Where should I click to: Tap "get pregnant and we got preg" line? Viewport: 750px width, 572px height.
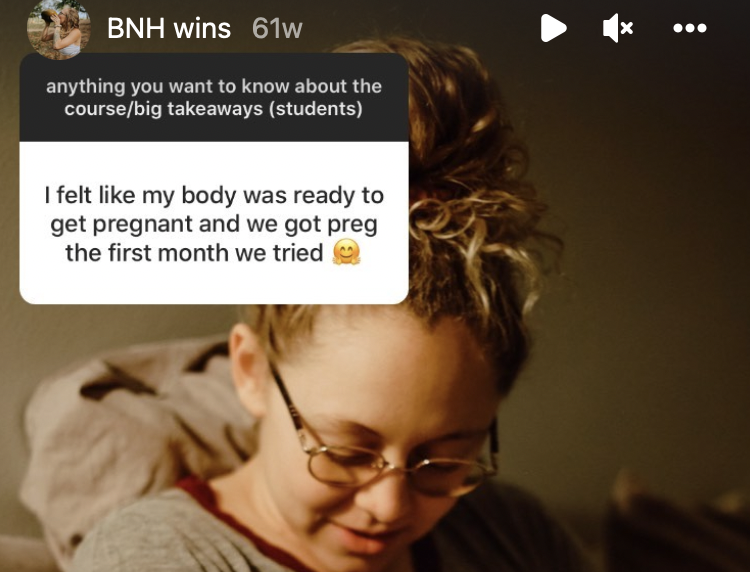coord(214,224)
